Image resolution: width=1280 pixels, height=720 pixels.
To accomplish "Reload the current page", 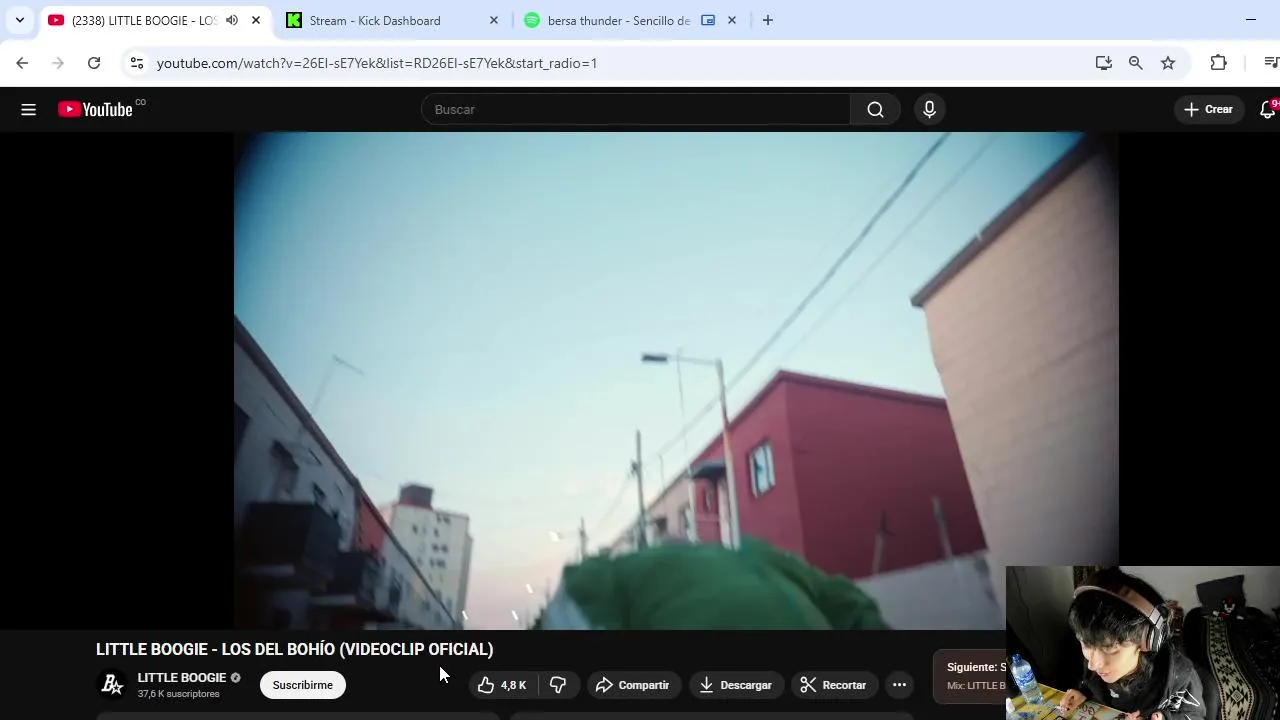I will [94, 63].
